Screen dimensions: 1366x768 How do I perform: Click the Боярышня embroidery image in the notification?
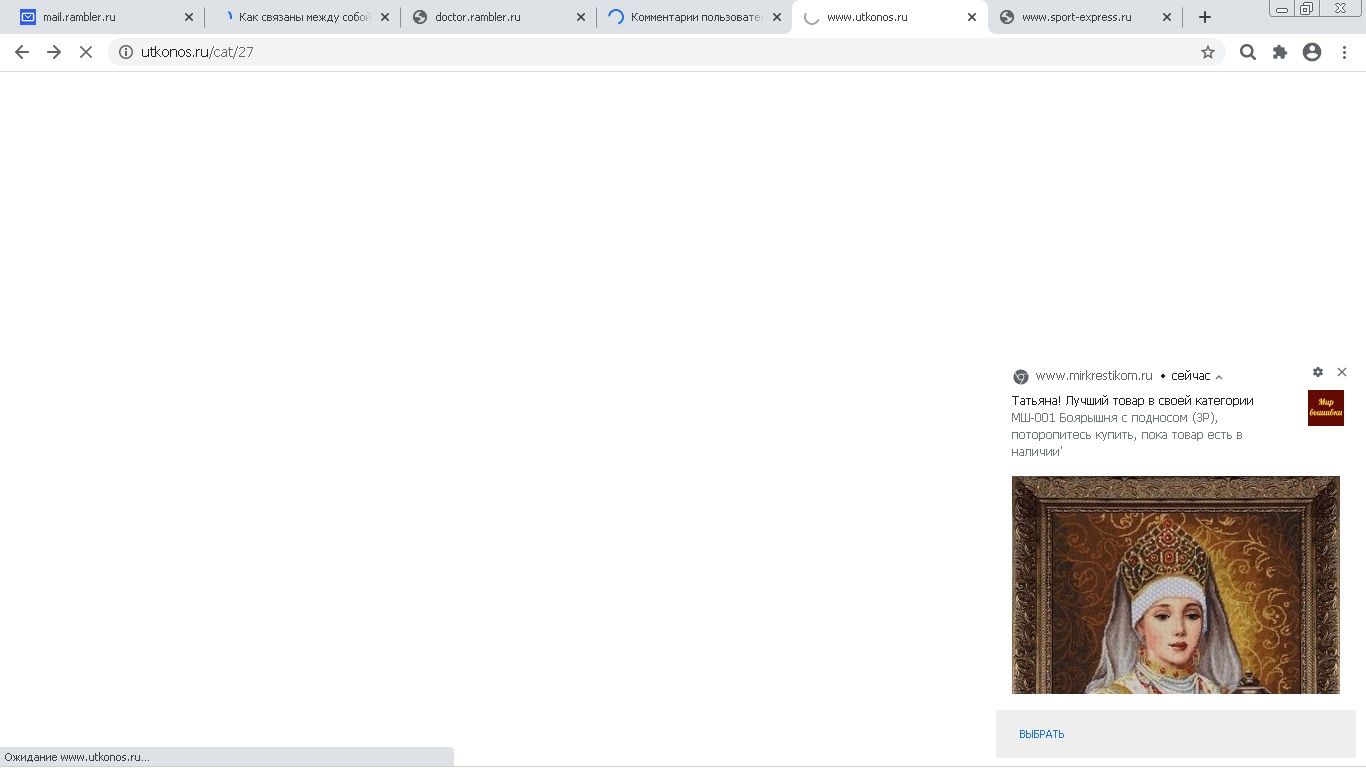[1175, 585]
